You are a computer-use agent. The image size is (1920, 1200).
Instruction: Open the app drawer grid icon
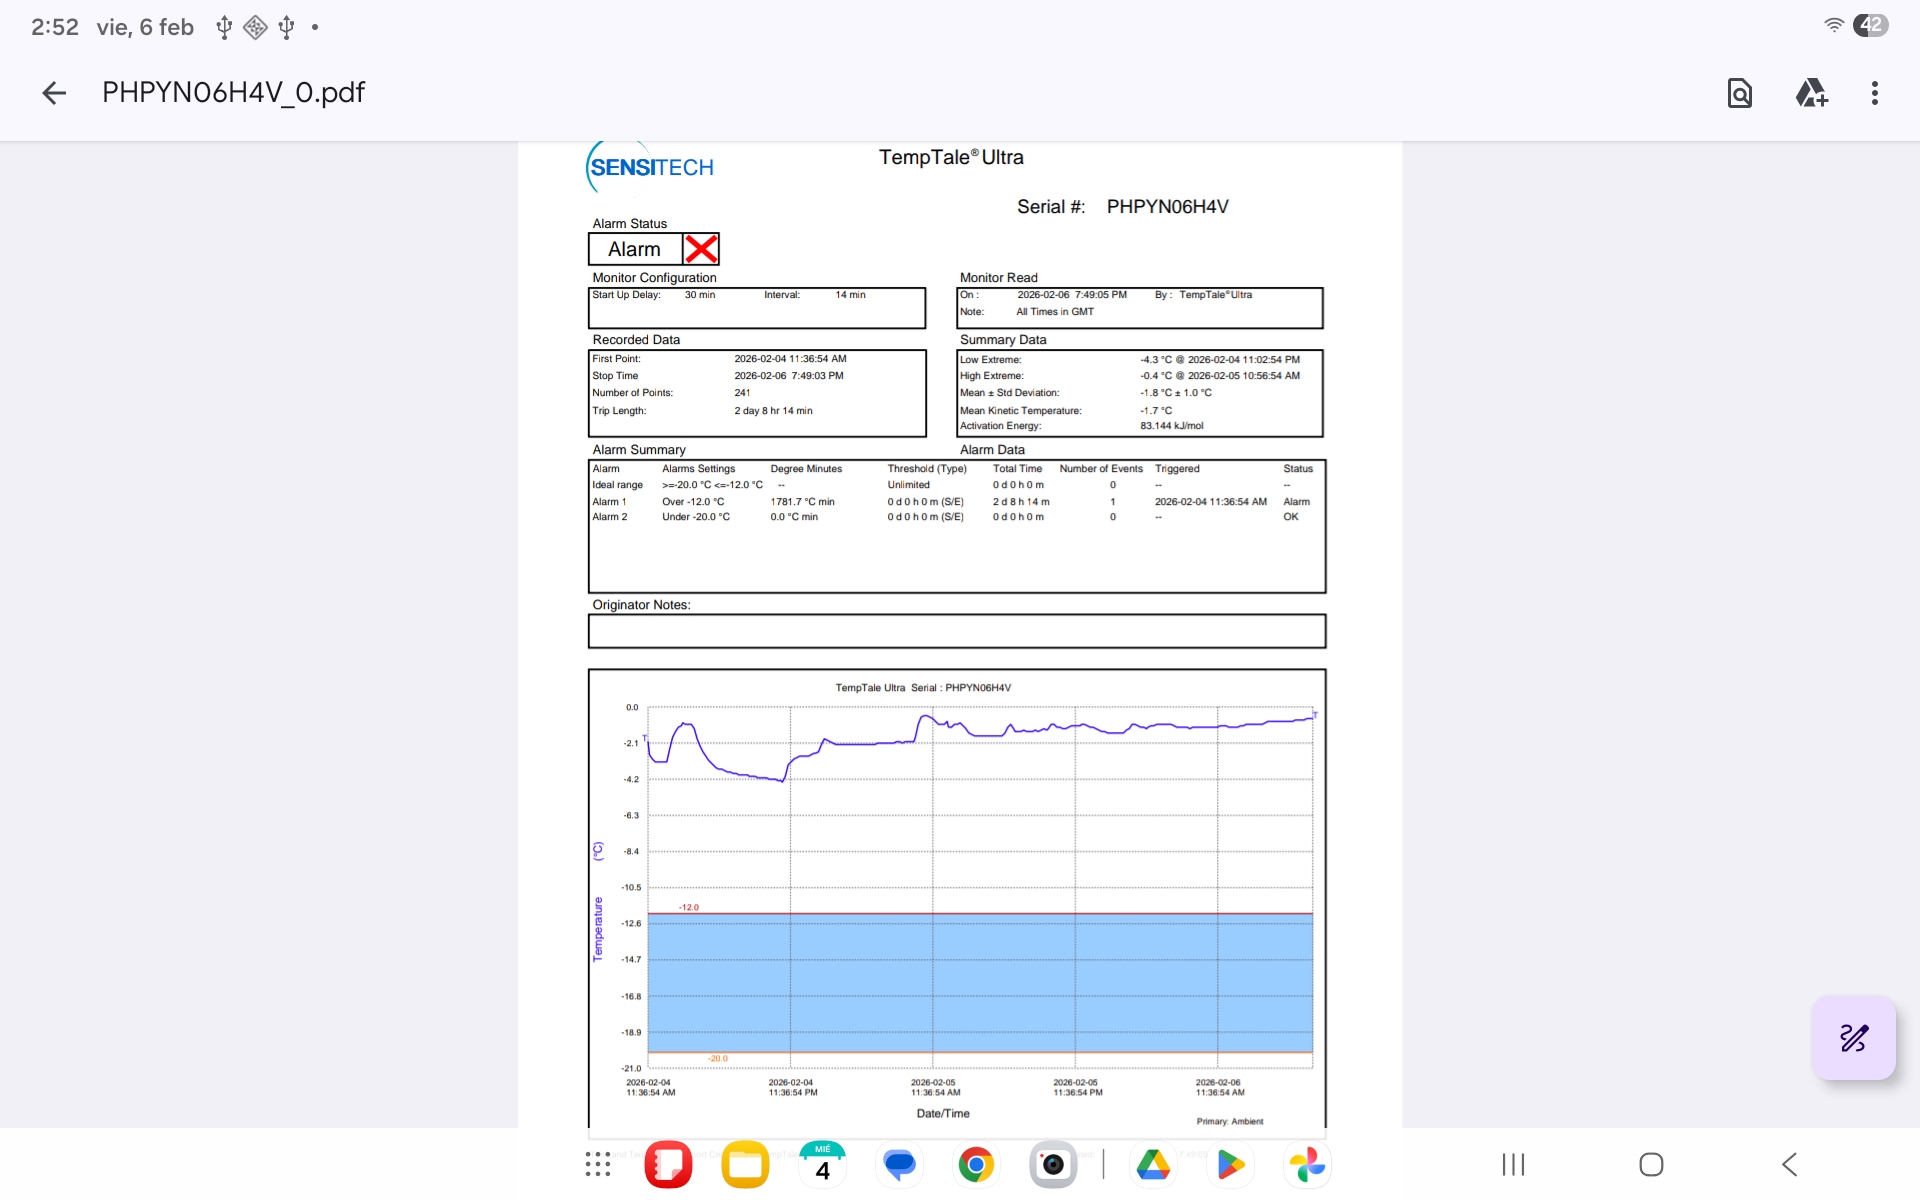pyautogui.click(x=598, y=1164)
